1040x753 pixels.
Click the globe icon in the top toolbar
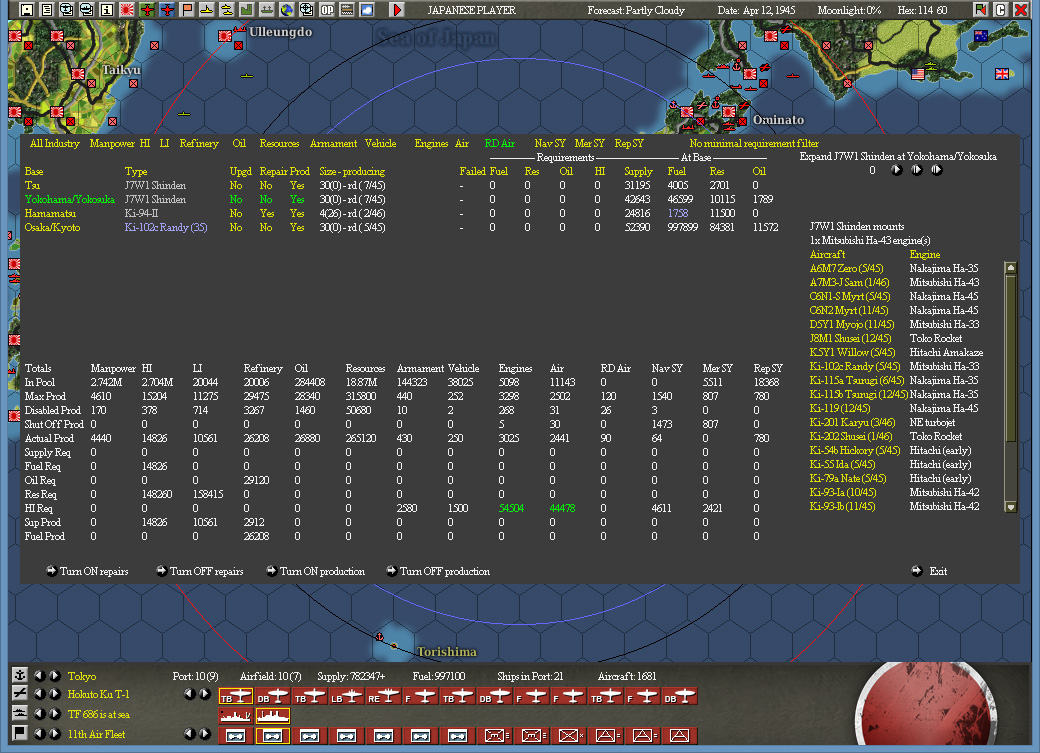pyautogui.click(x=287, y=10)
